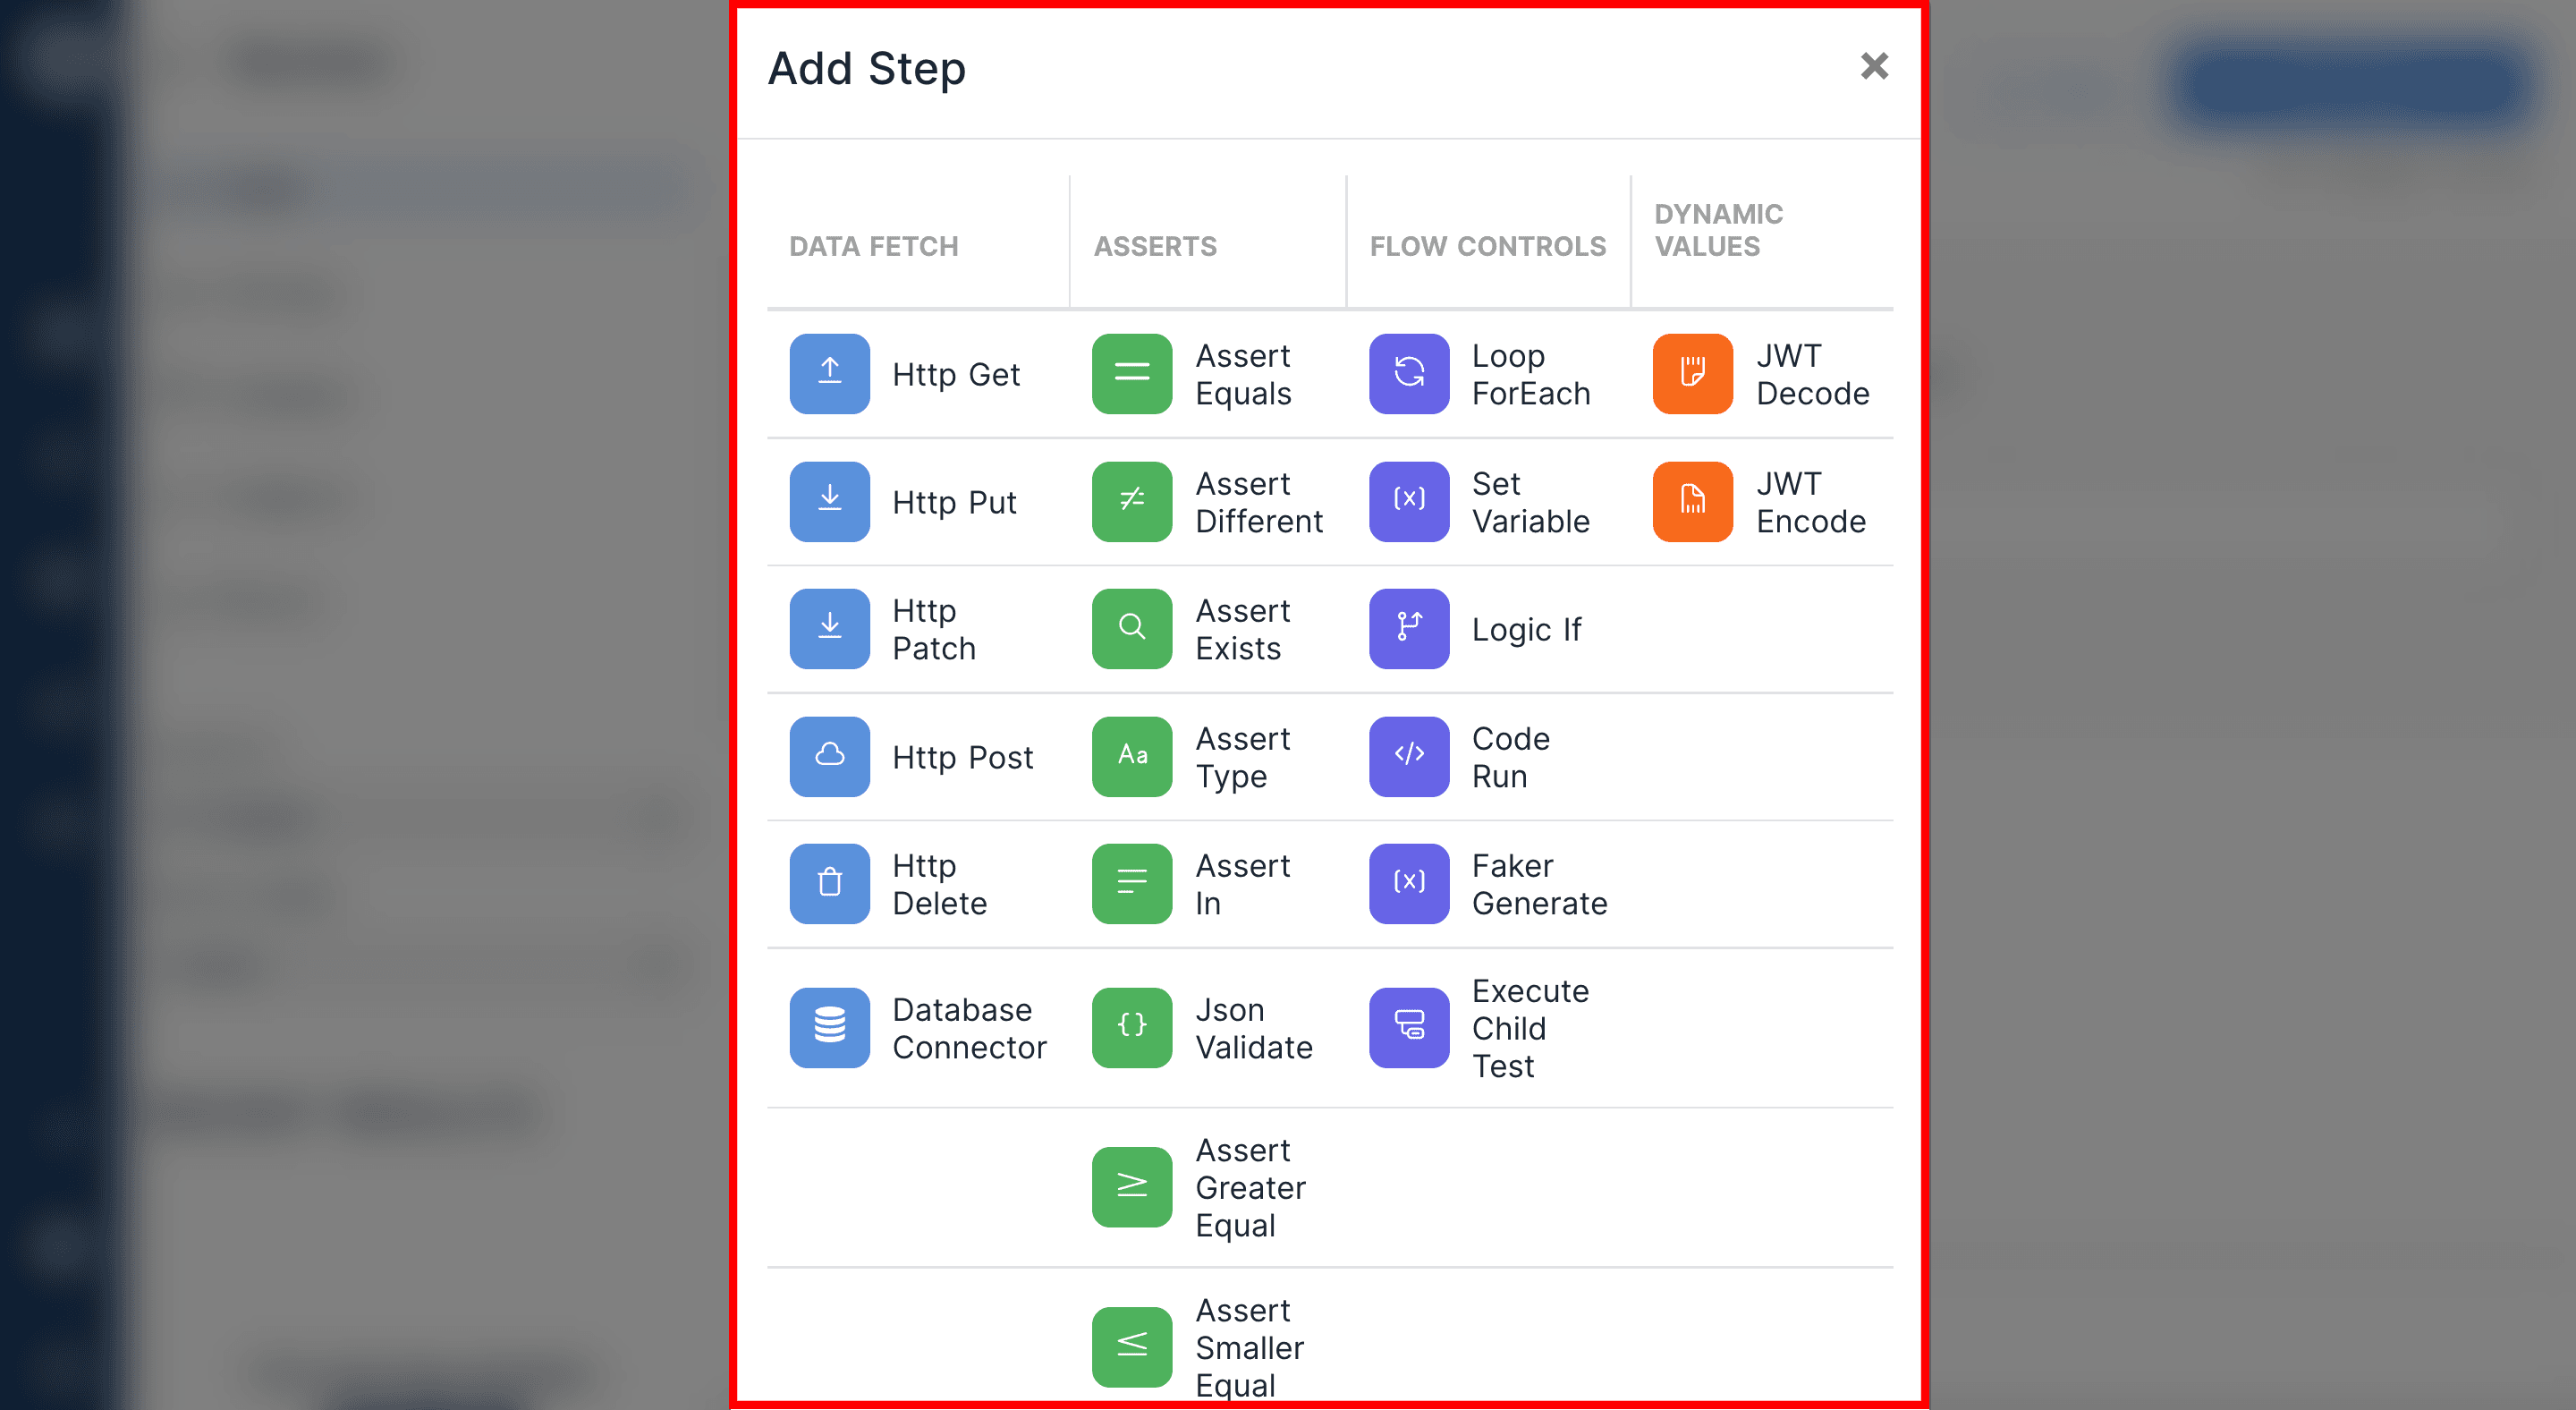Click the Http Post cloud icon
Screen dimensions: 2576x1410
(x=829, y=756)
